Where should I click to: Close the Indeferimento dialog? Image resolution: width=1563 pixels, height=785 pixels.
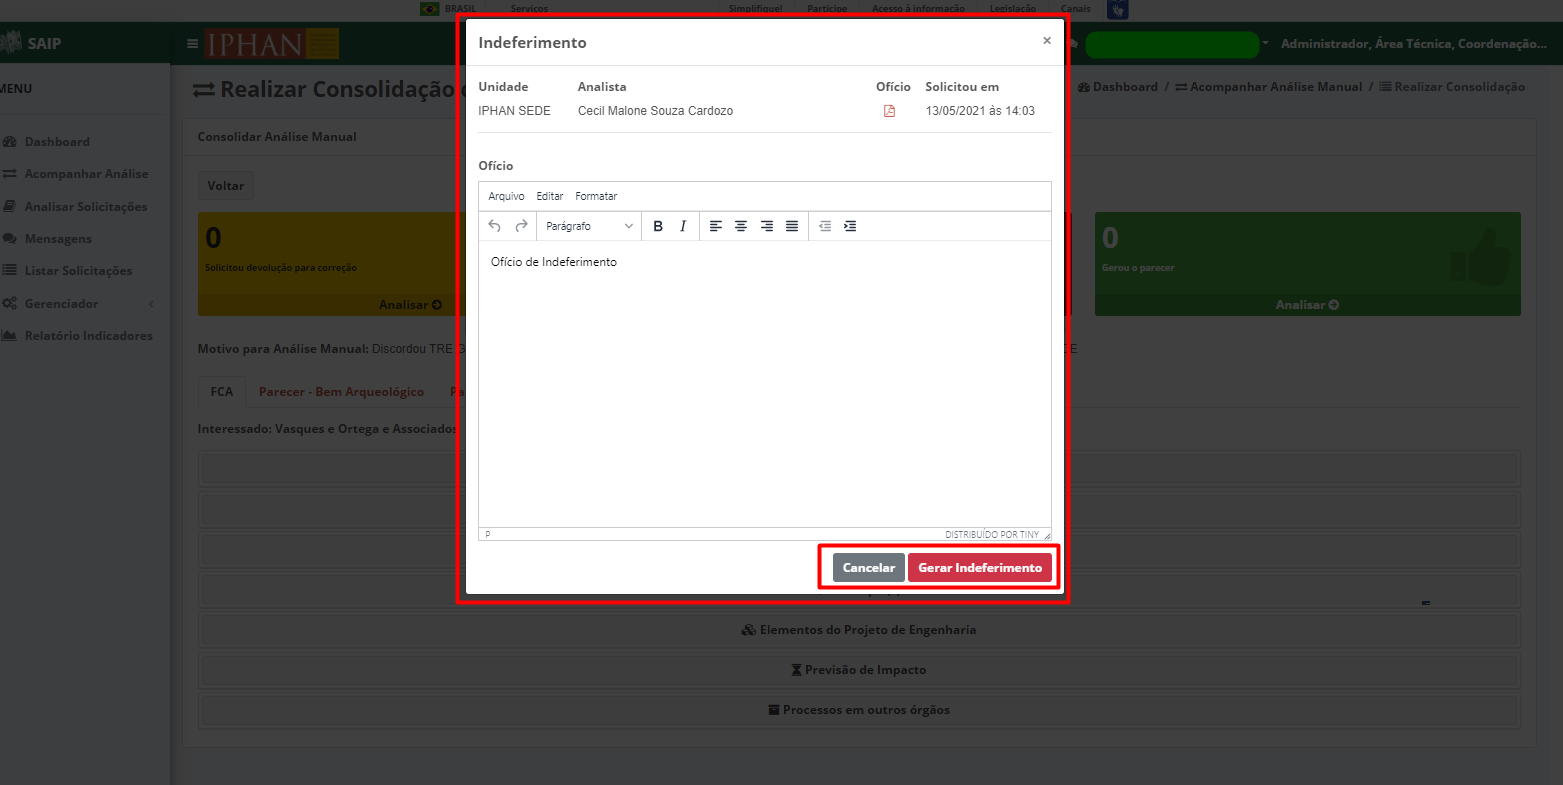(1047, 41)
